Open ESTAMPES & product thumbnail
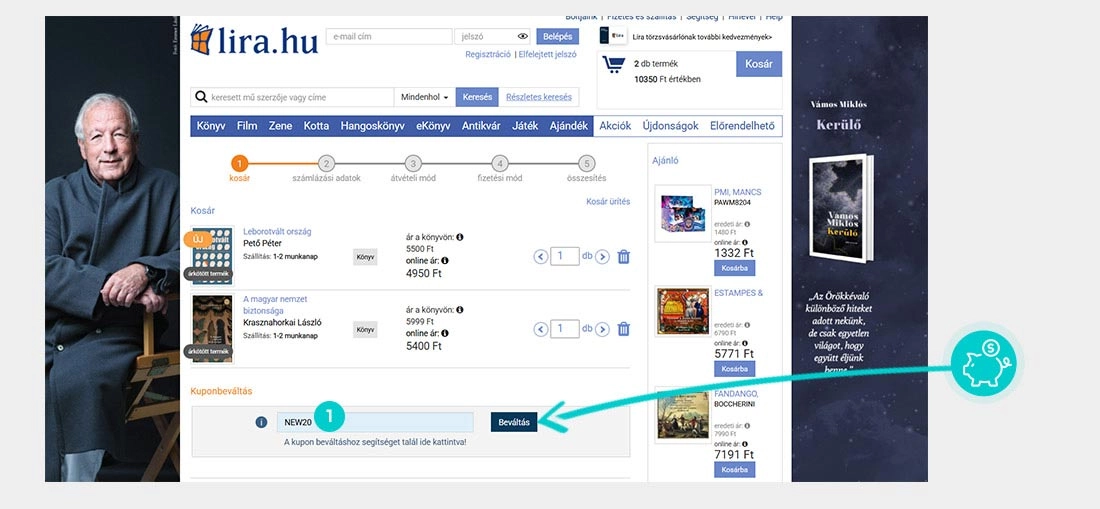 (683, 311)
